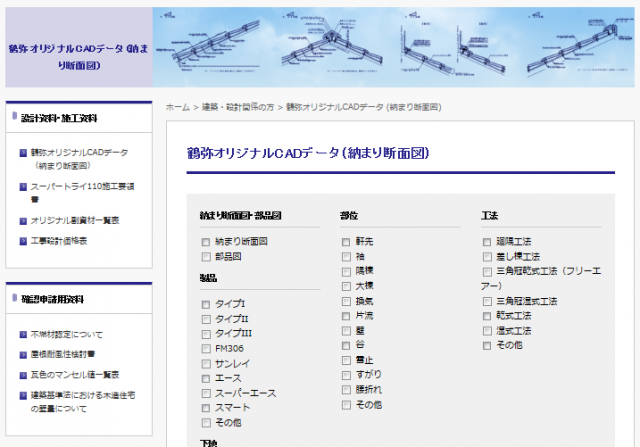
Task: Open 不燃材認定について link
Action: (67, 335)
